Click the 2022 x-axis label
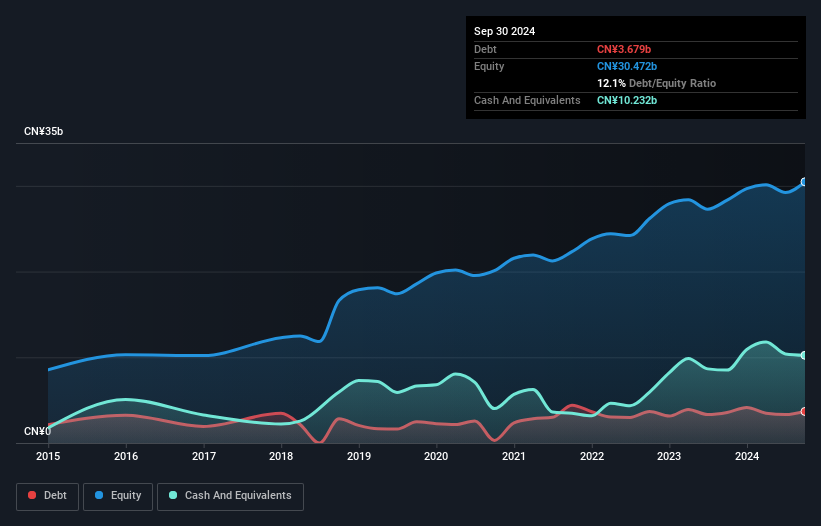Viewport: 821px width, 526px height. pos(592,456)
